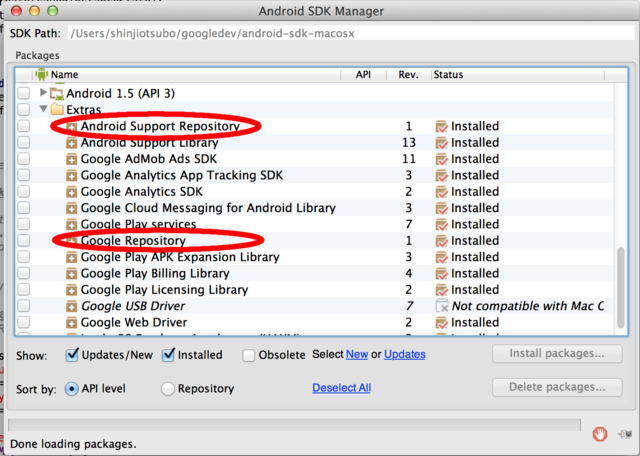The image size is (640, 456).
Task: Check the Extras group checkbox
Action: pos(24,109)
